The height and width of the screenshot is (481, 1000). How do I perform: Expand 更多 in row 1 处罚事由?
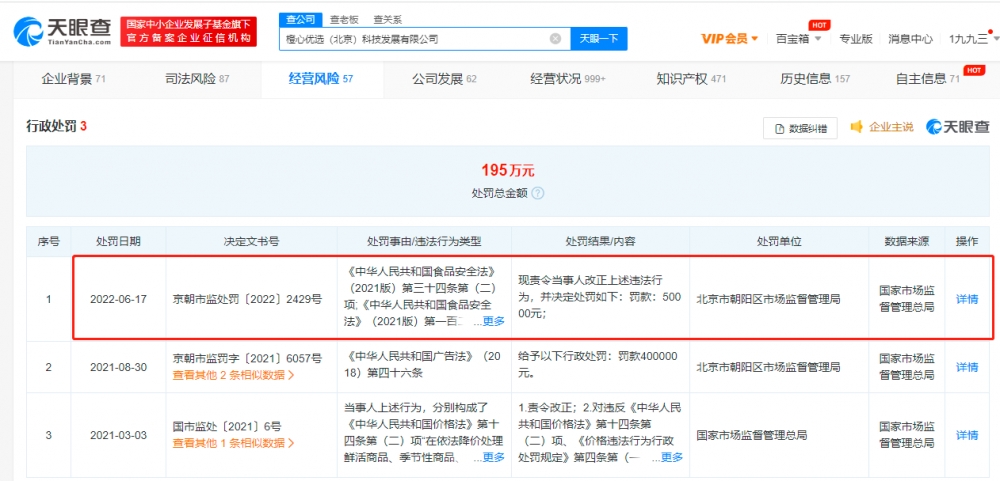coord(493,321)
